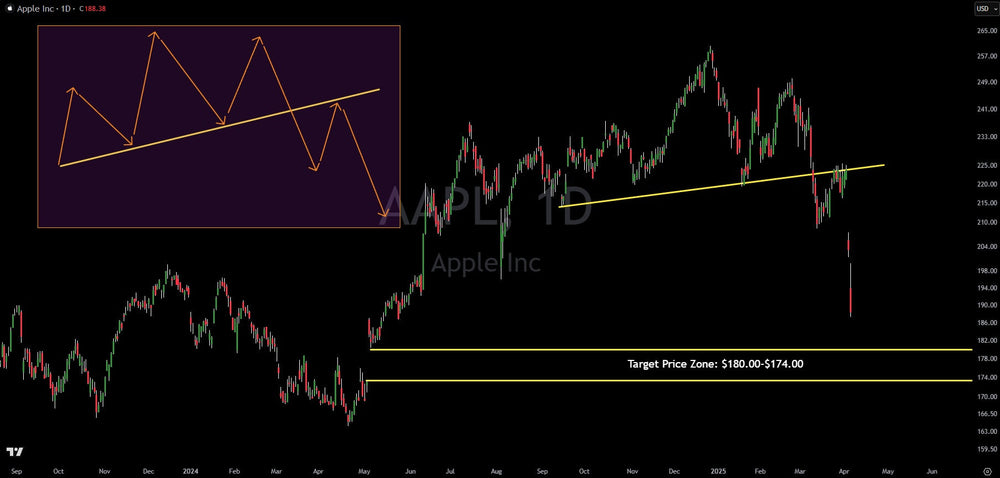The width and height of the screenshot is (1000, 478).
Task: Click the TradingView logo in the bottom-left corner
Action: point(13,451)
